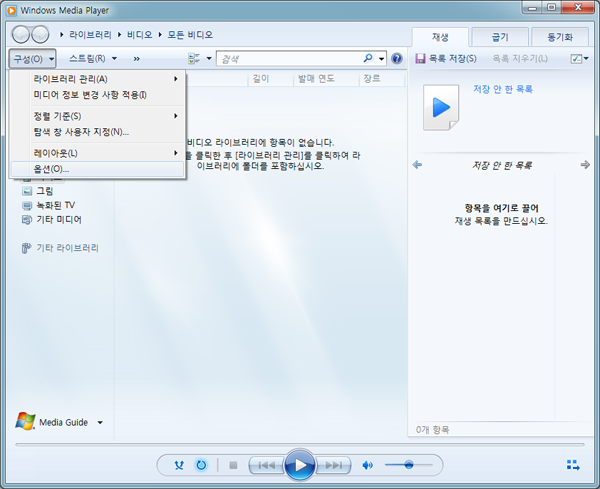
Task: Expand the Media Guide dropdown arrow
Action: [100, 422]
